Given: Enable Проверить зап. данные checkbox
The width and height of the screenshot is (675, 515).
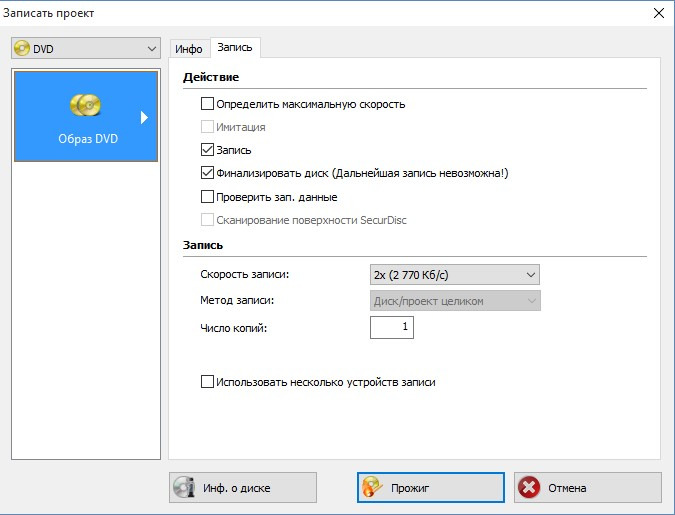Looking at the screenshot, I should click(207, 197).
